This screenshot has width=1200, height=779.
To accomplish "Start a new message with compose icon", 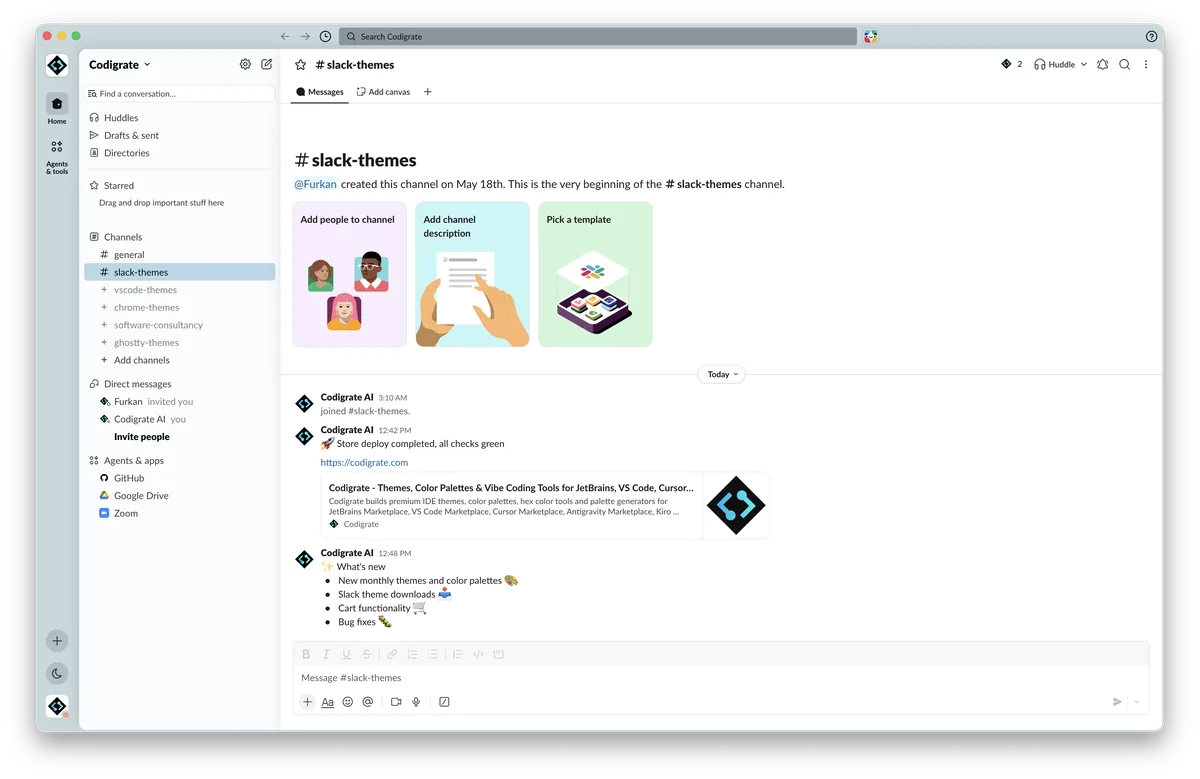I will [266, 64].
